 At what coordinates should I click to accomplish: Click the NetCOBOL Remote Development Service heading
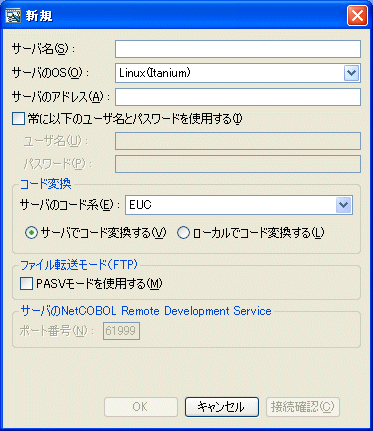coord(146,311)
